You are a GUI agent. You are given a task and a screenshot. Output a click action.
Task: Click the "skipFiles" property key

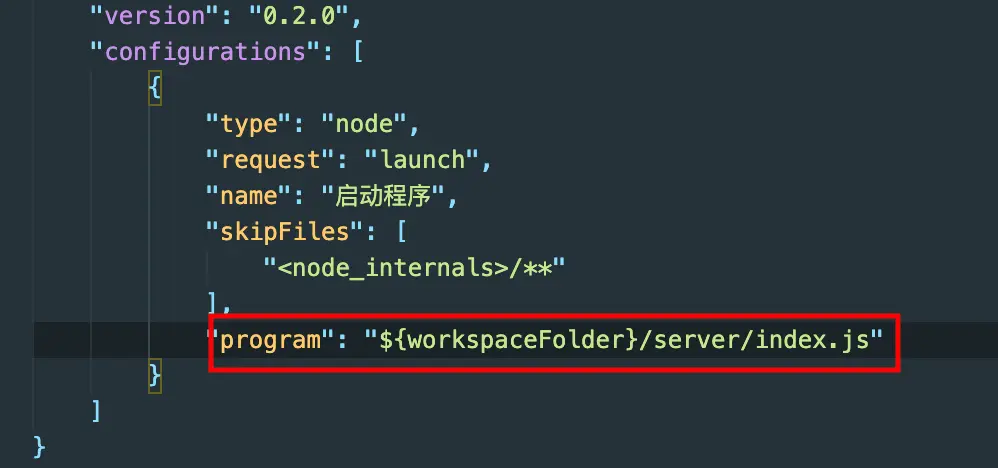tap(285, 232)
